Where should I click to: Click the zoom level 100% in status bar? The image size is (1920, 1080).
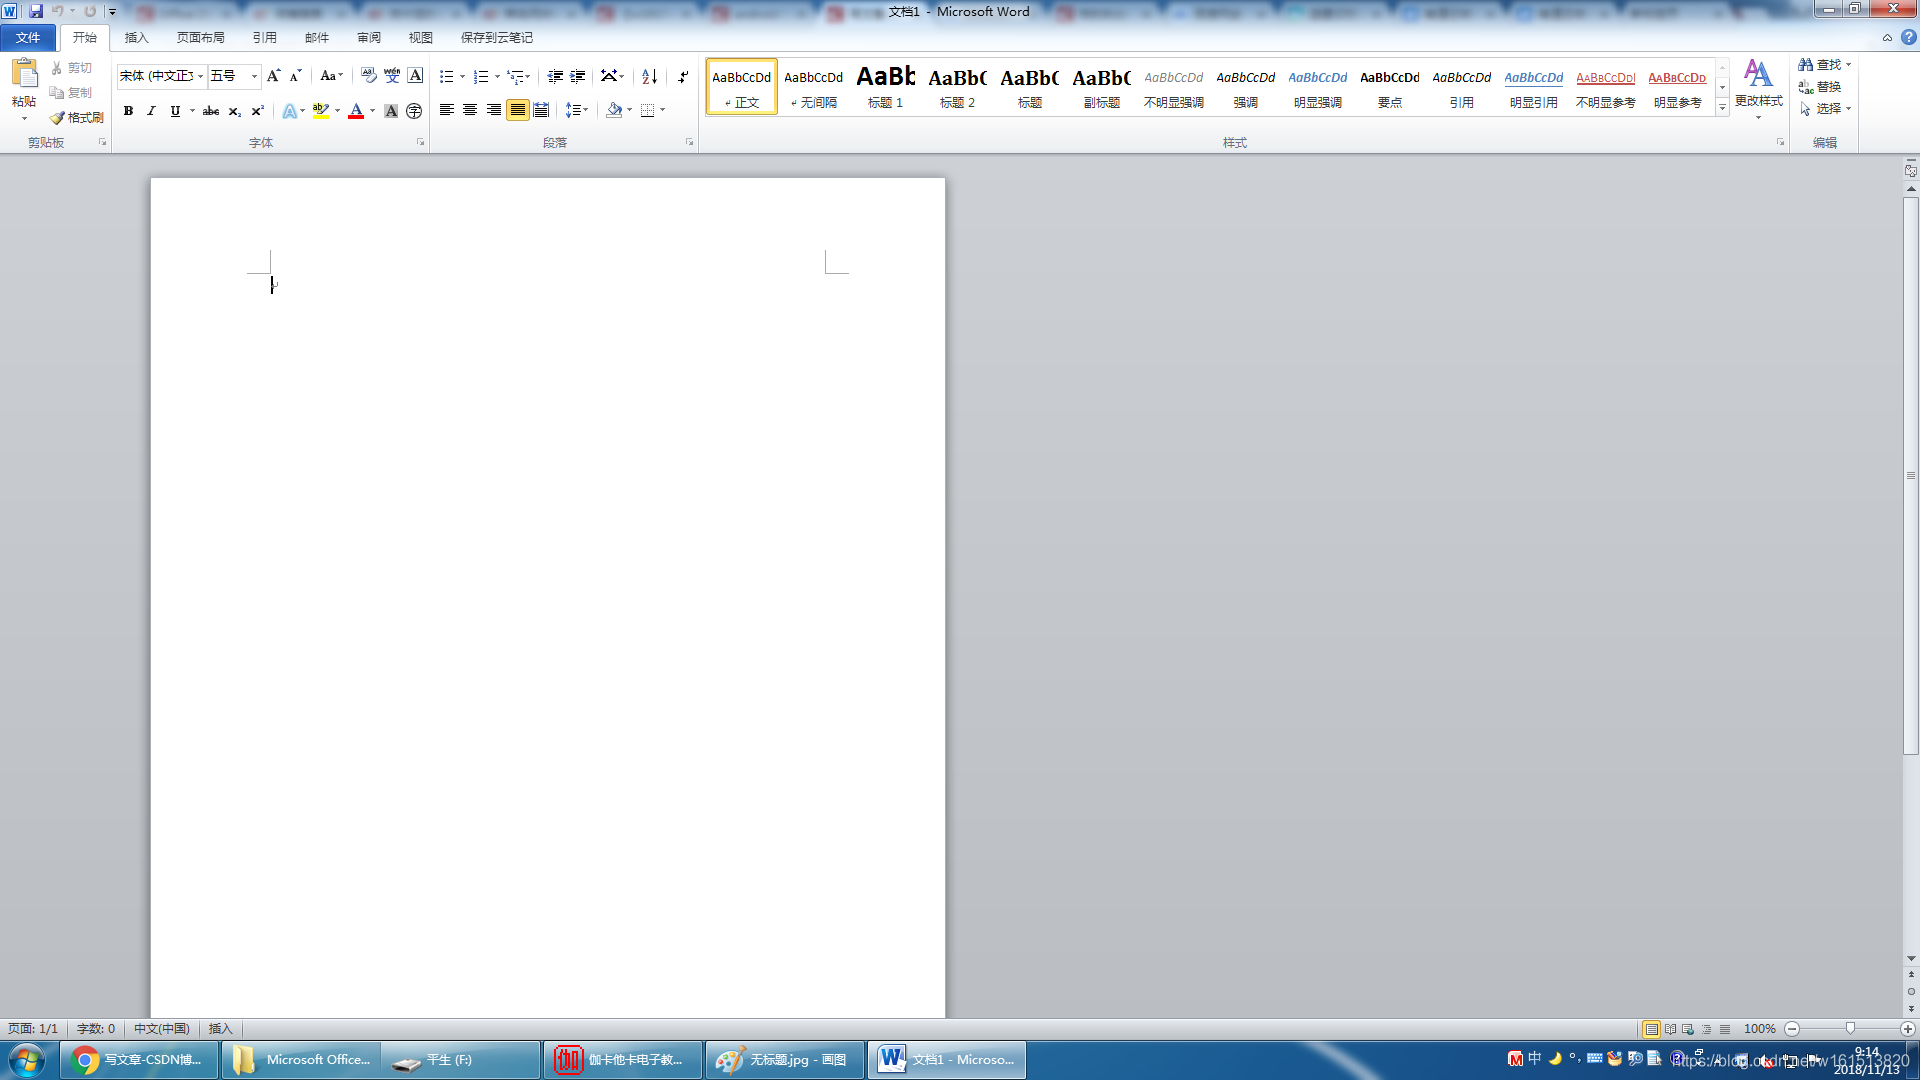(1759, 1029)
